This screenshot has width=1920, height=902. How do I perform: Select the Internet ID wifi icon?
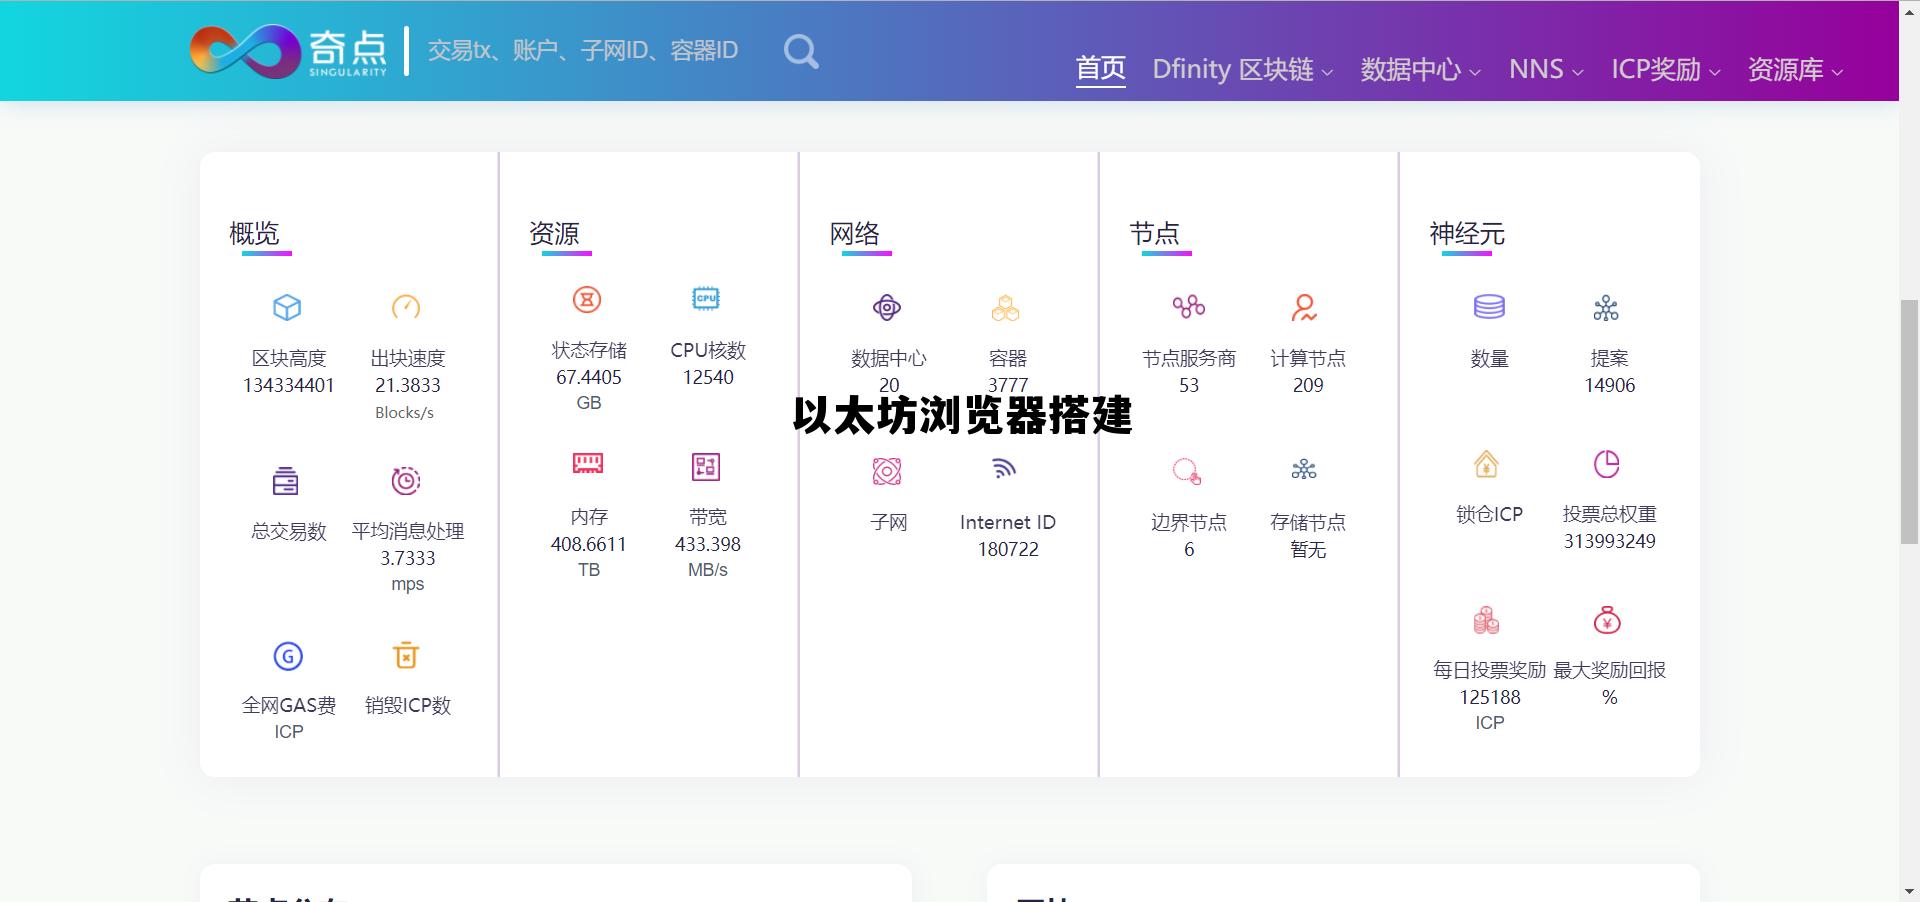tap(1006, 470)
